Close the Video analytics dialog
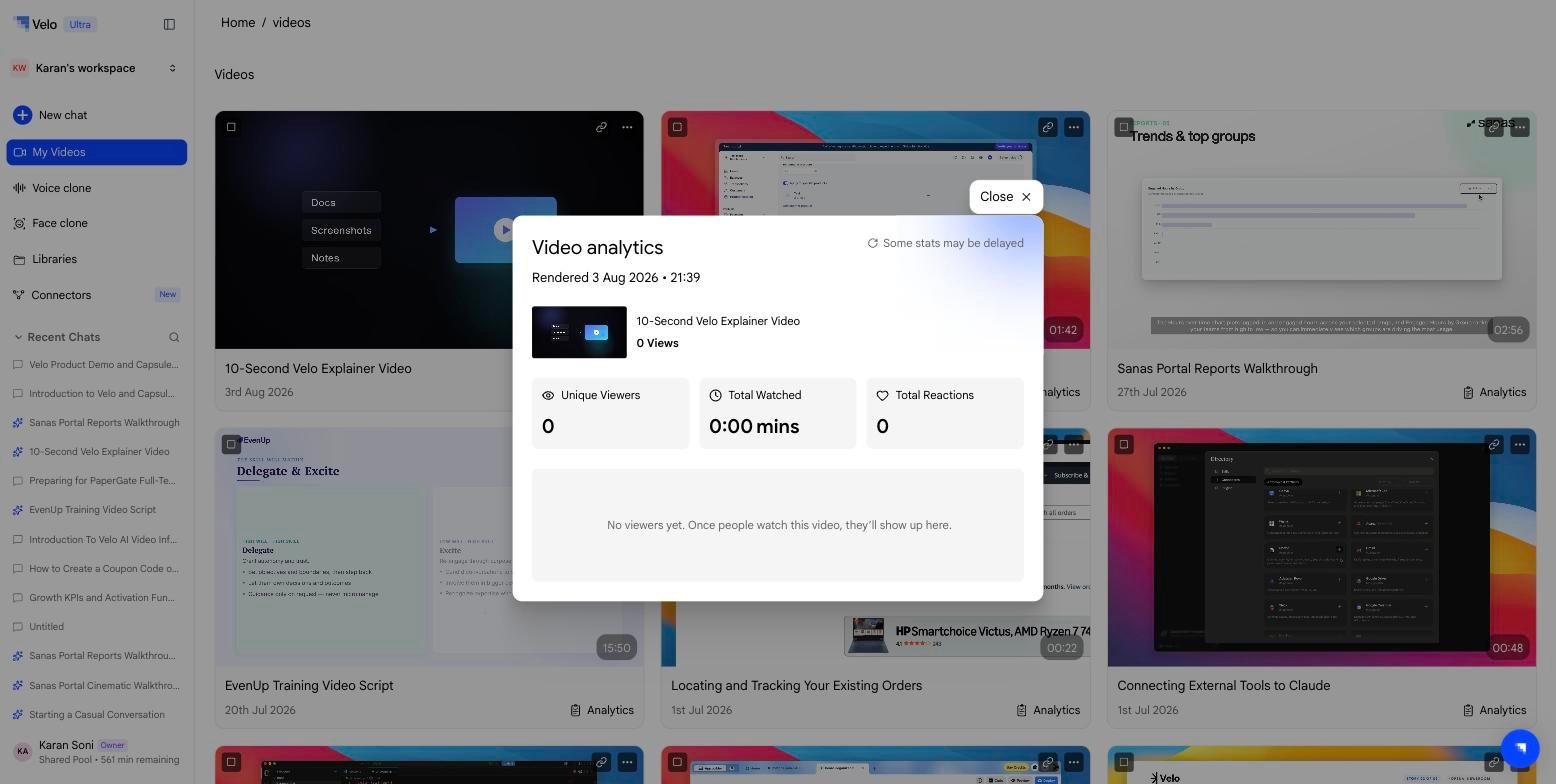The width and height of the screenshot is (1556, 784). click(x=1006, y=197)
